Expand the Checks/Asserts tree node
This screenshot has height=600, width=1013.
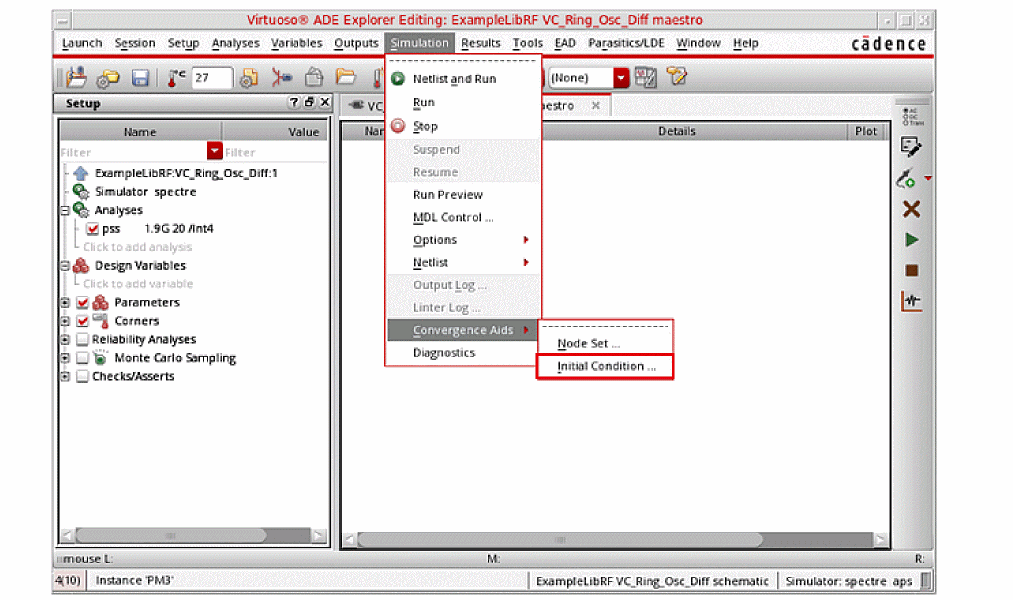[65, 376]
